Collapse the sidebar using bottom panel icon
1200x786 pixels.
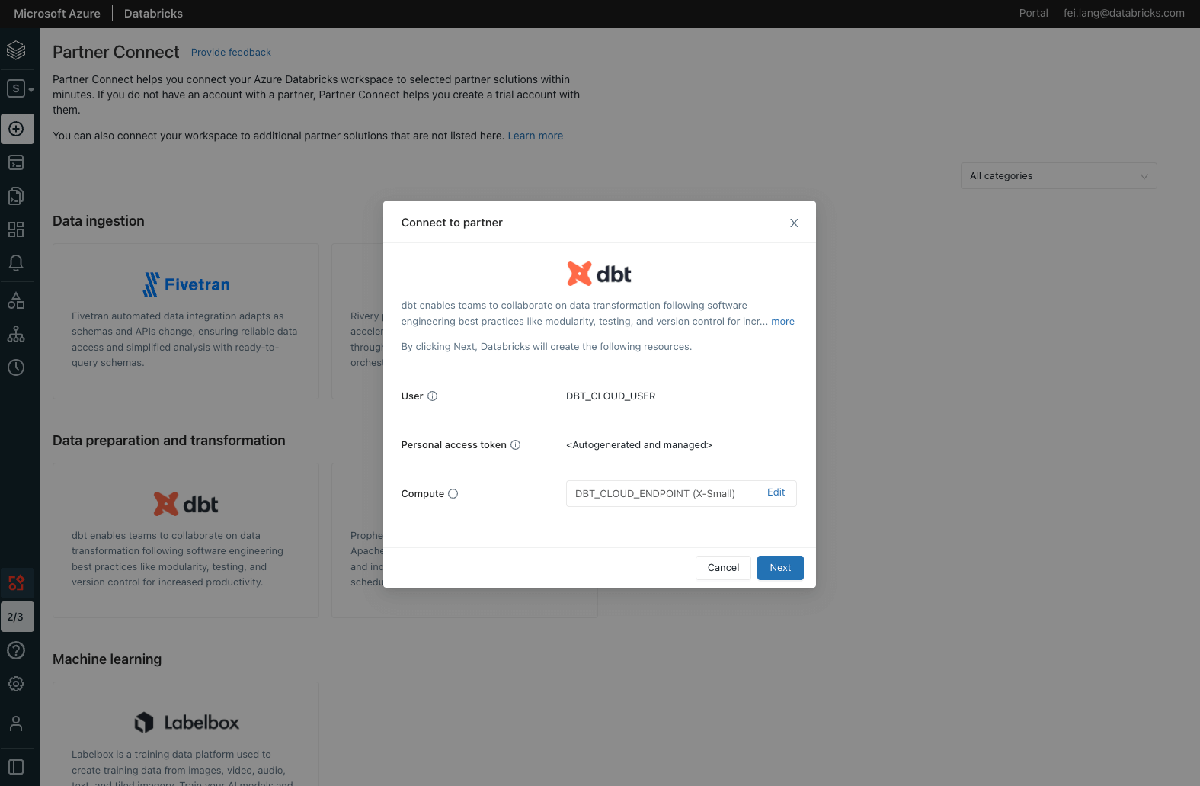pos(16,767)
